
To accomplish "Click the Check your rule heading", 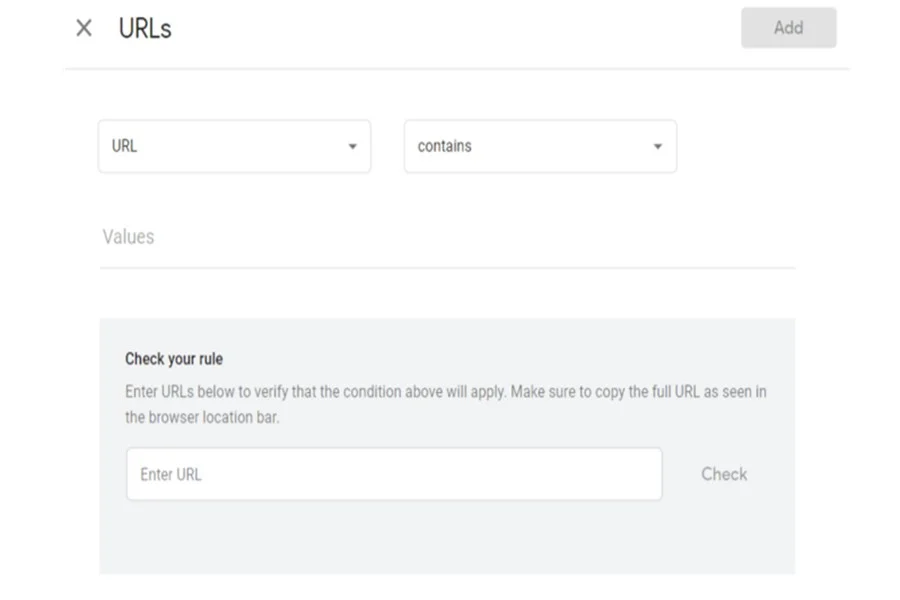I will pyautogui.click(x=174, y=359).
